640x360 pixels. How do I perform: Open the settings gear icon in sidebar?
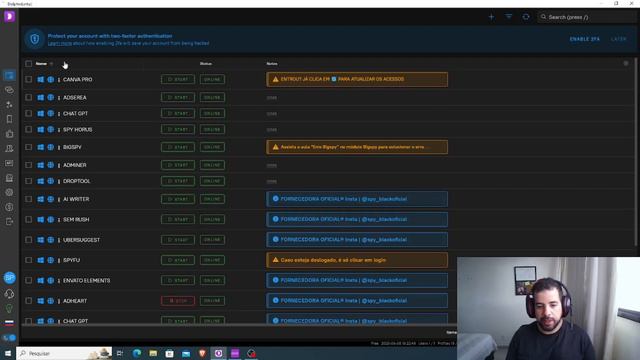click(x=9, y=192)
